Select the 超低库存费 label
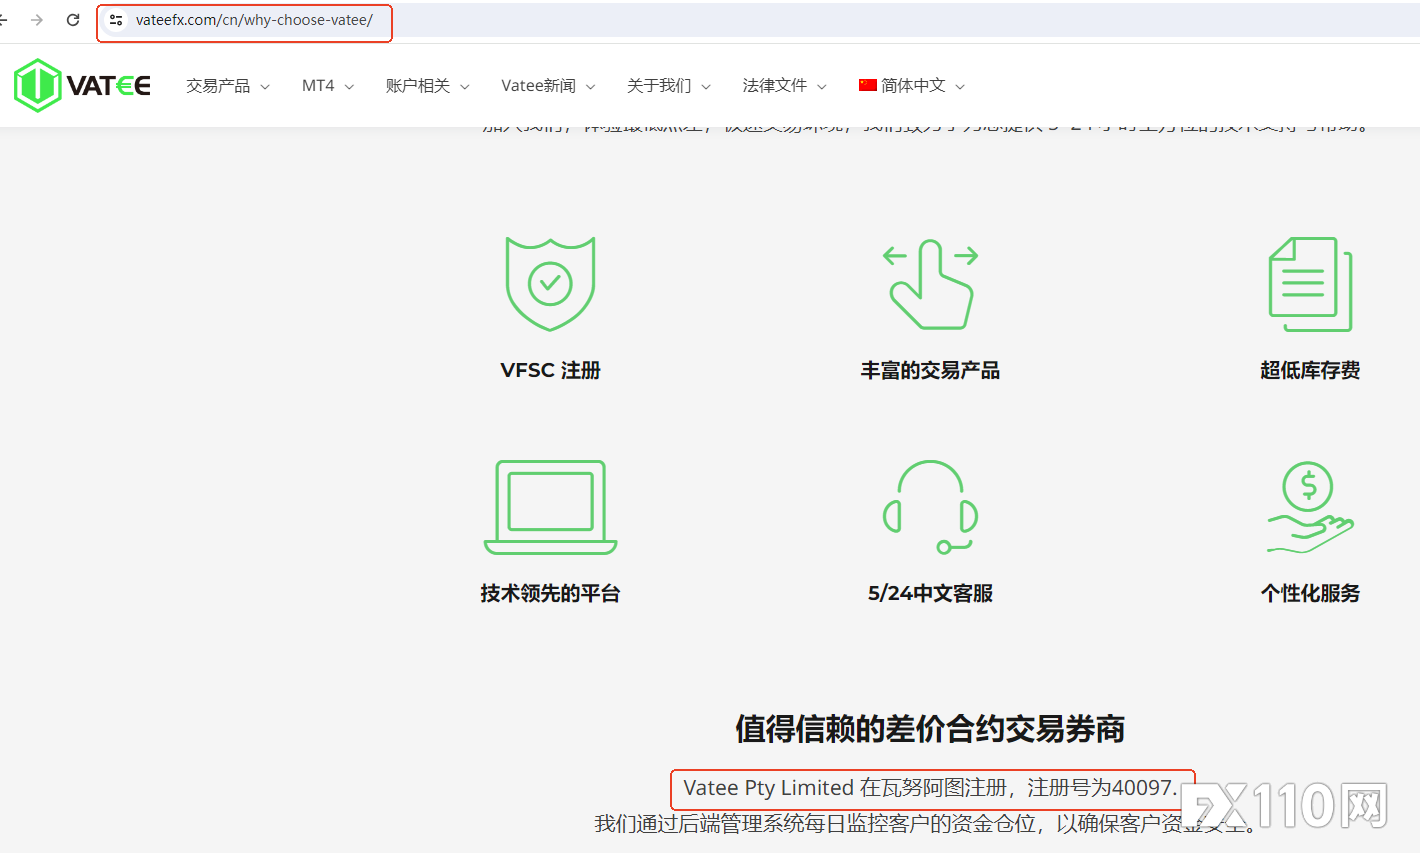This screenshot has width=1420, height=853. pos(1310,370)
